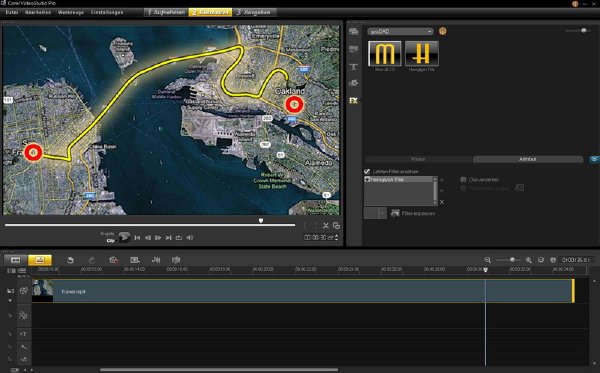Expand the filter preset dropdown arrow
This screenshot has height=373, width=600.
(382, 213)
